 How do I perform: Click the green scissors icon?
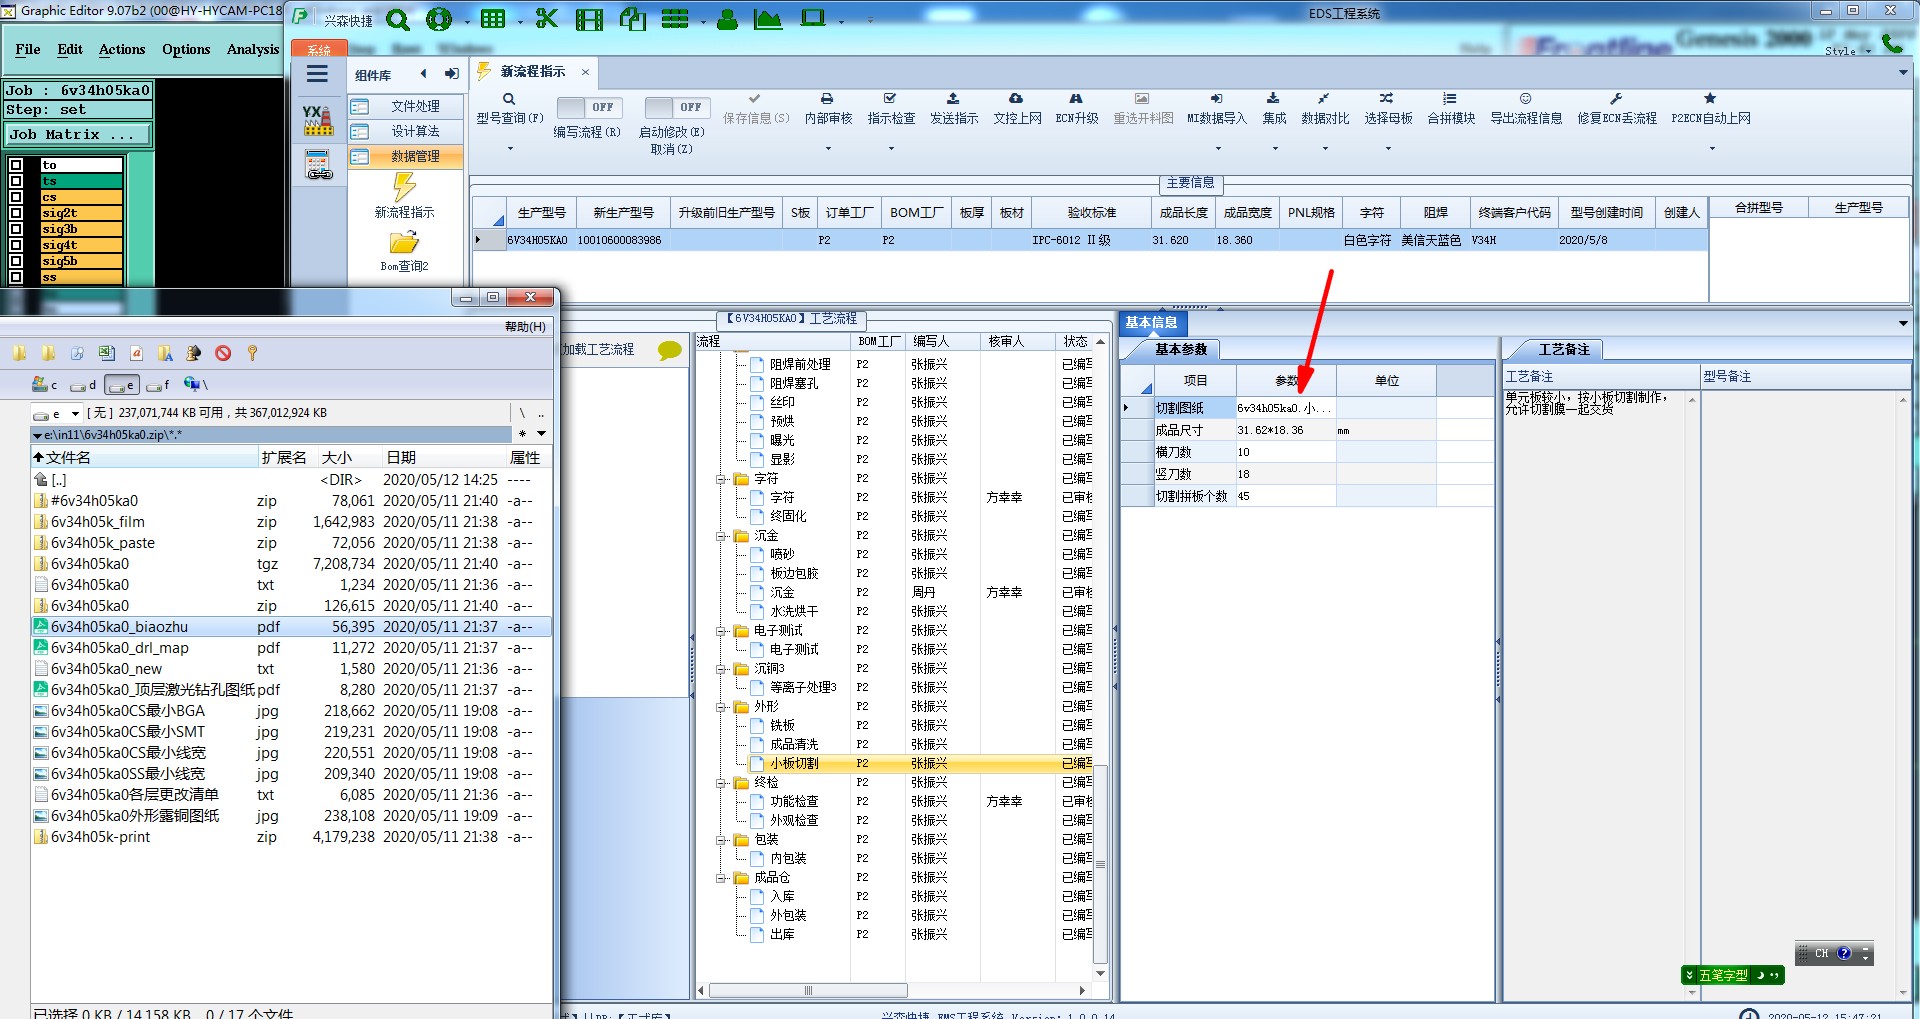pyautogui.click(x=547, y=19)
